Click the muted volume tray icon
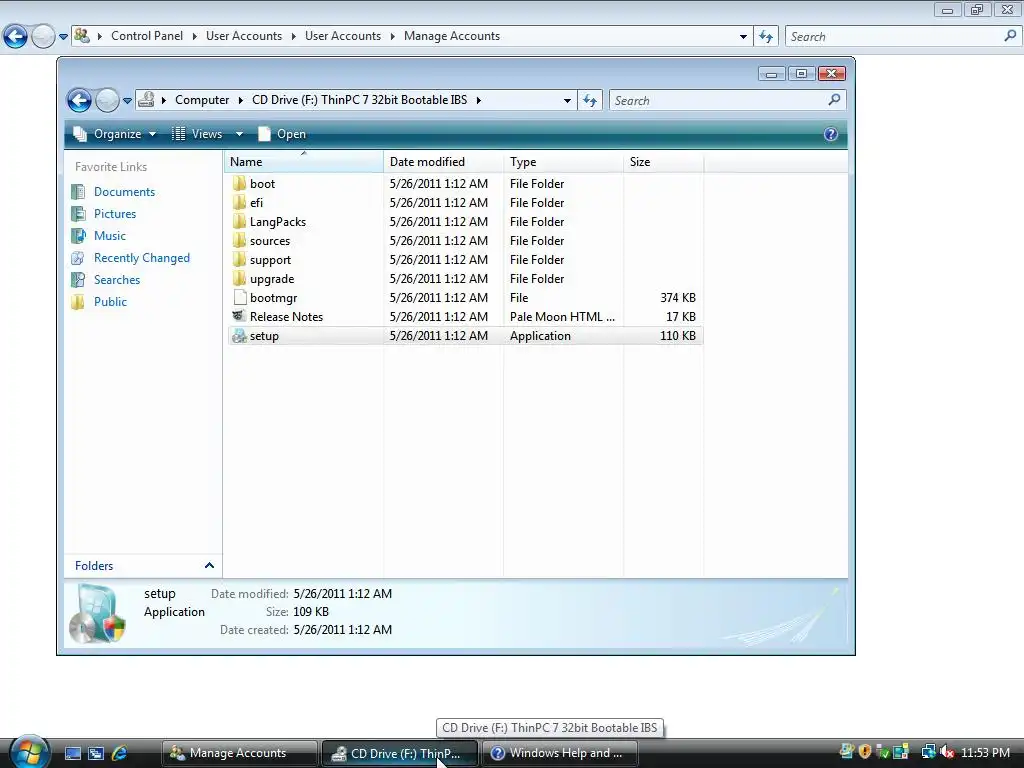1024x768 pixels. tap(948, 752)
